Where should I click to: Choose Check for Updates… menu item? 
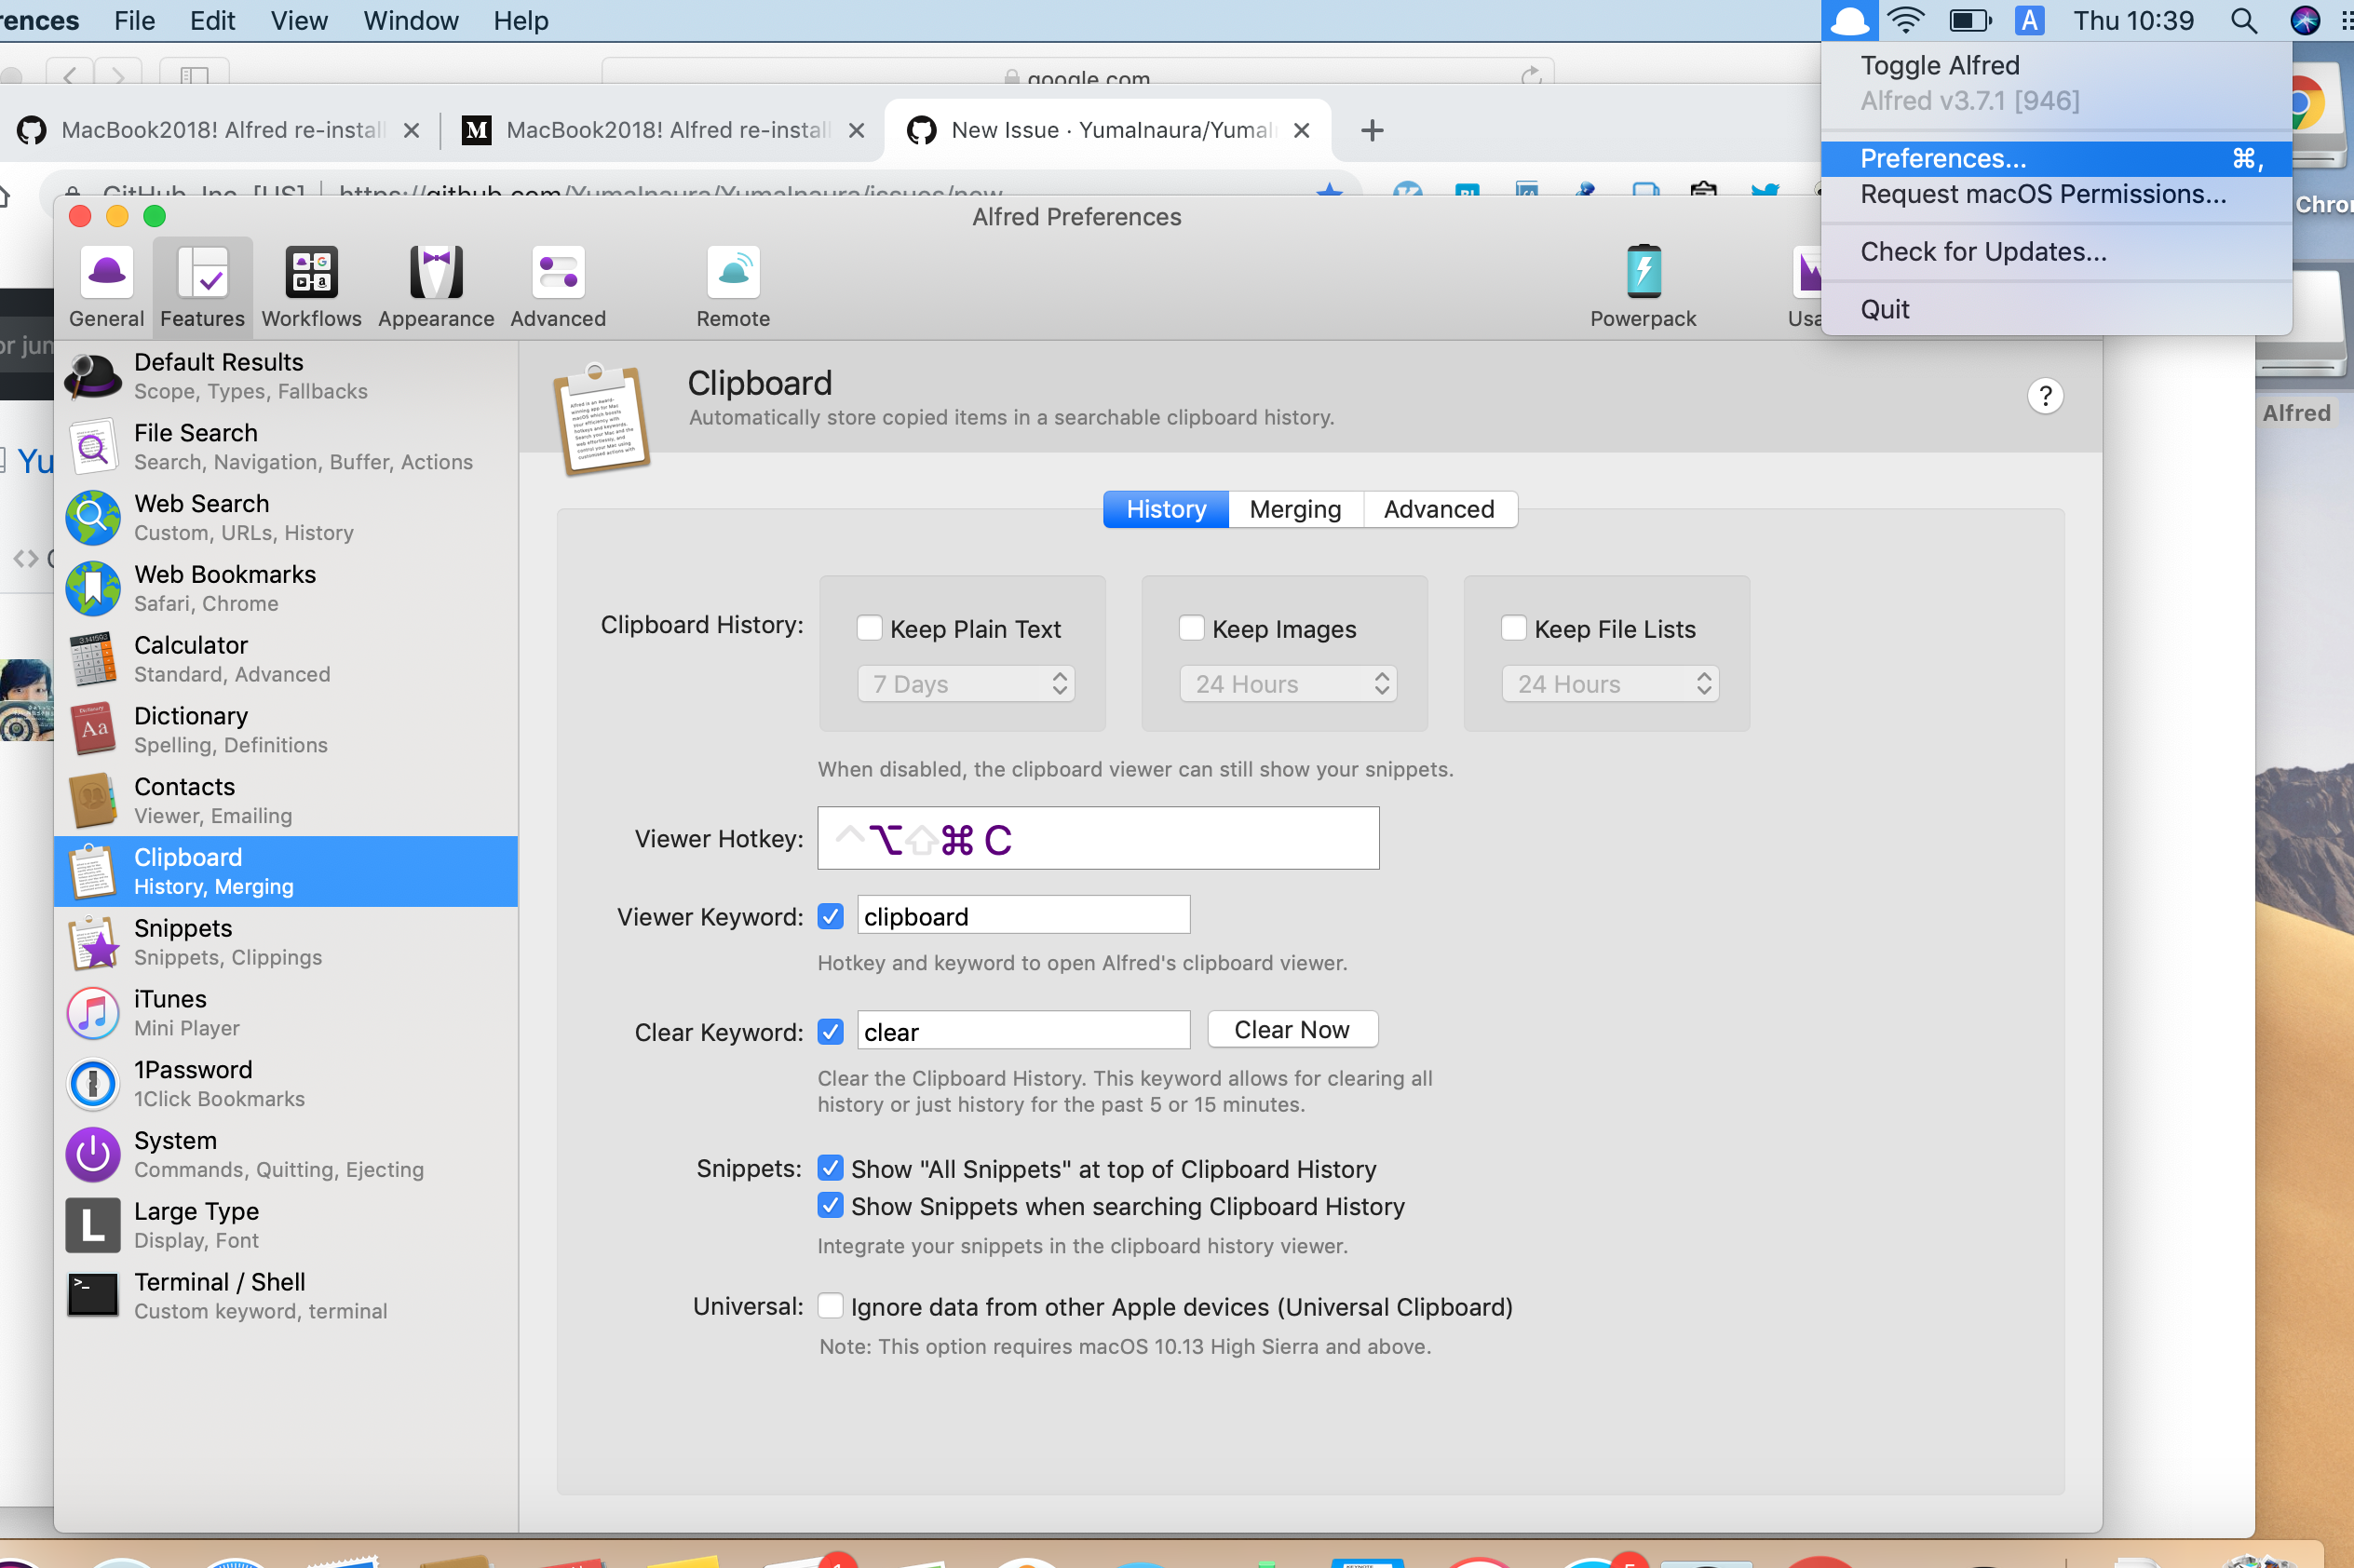click(2056, 251)
